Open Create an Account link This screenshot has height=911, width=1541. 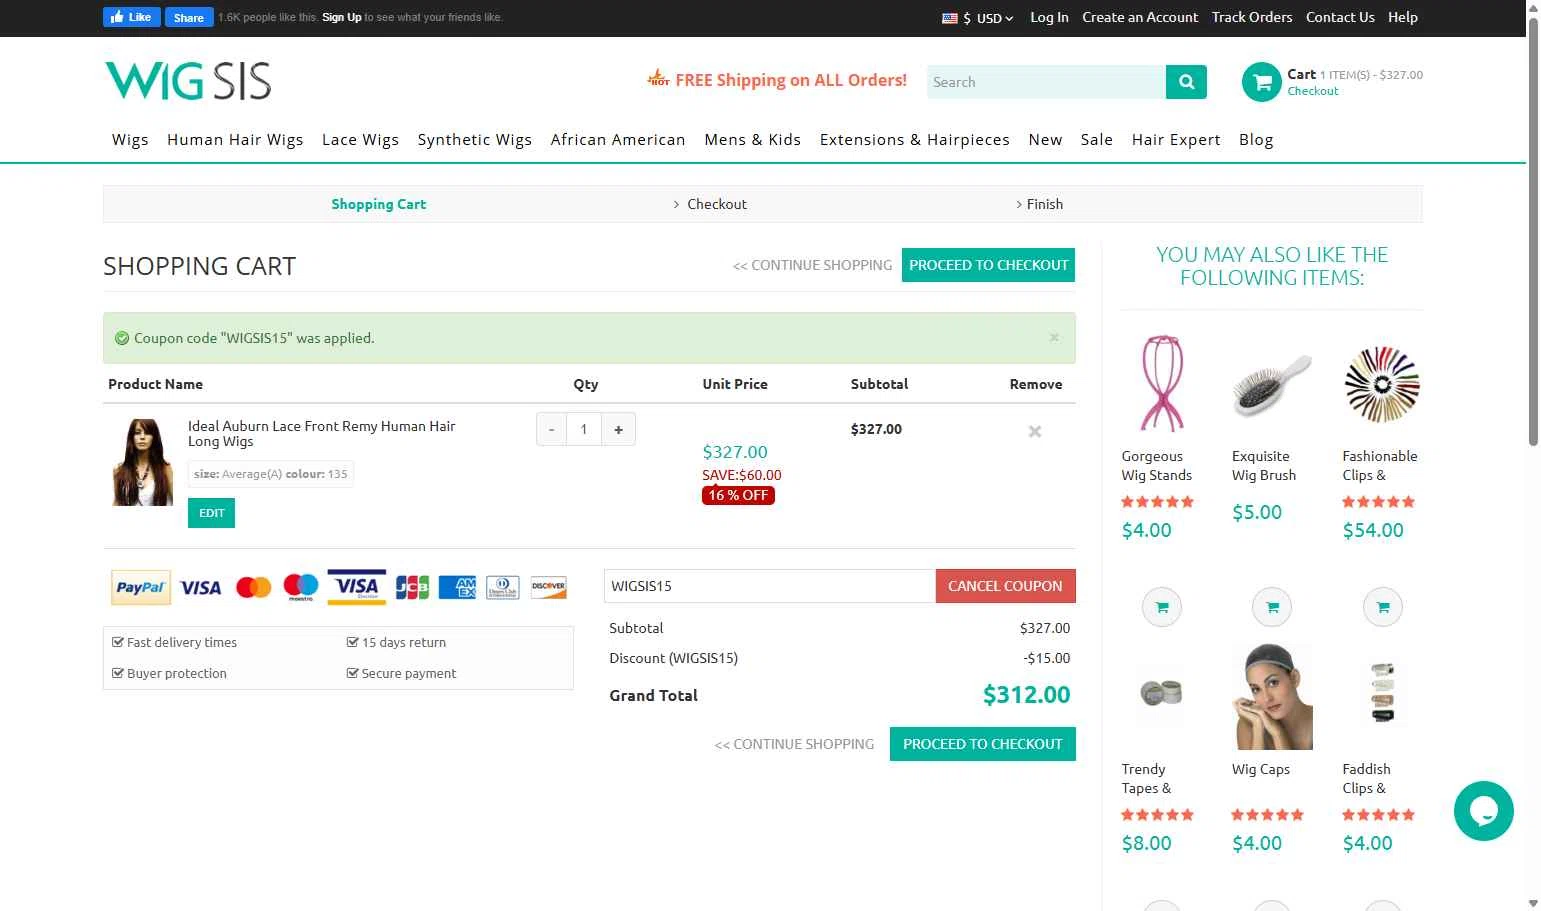pos(1140,17)
